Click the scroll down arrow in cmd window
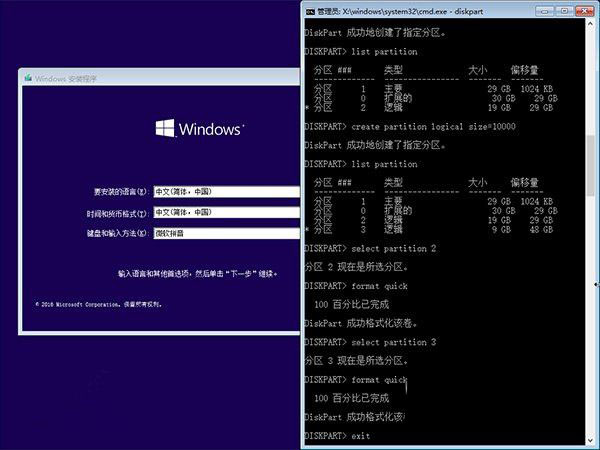This screenshot has height=450, width=600. click(590, 440)
